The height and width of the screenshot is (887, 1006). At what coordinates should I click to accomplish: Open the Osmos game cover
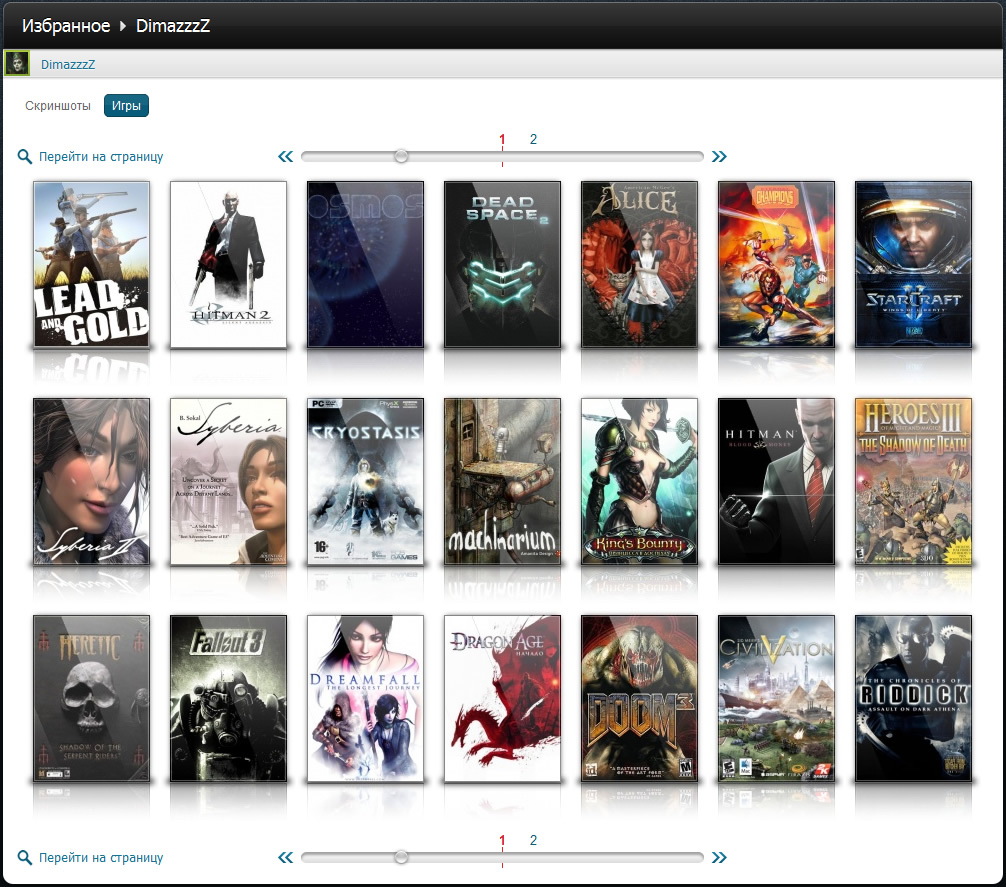point(365,264)
